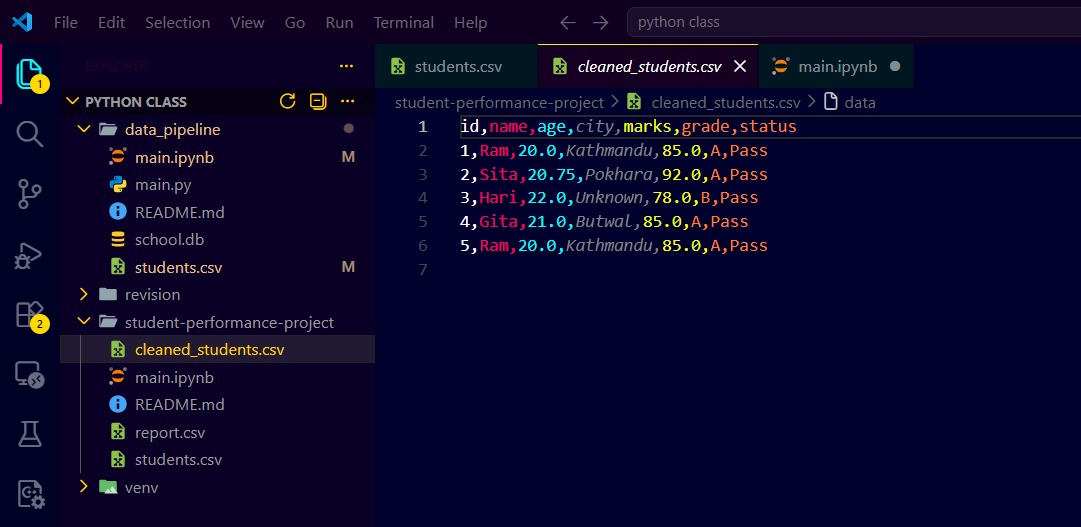Screen dimensions: 1081x527
Task: Expand the revision folder
Action: 83,295
